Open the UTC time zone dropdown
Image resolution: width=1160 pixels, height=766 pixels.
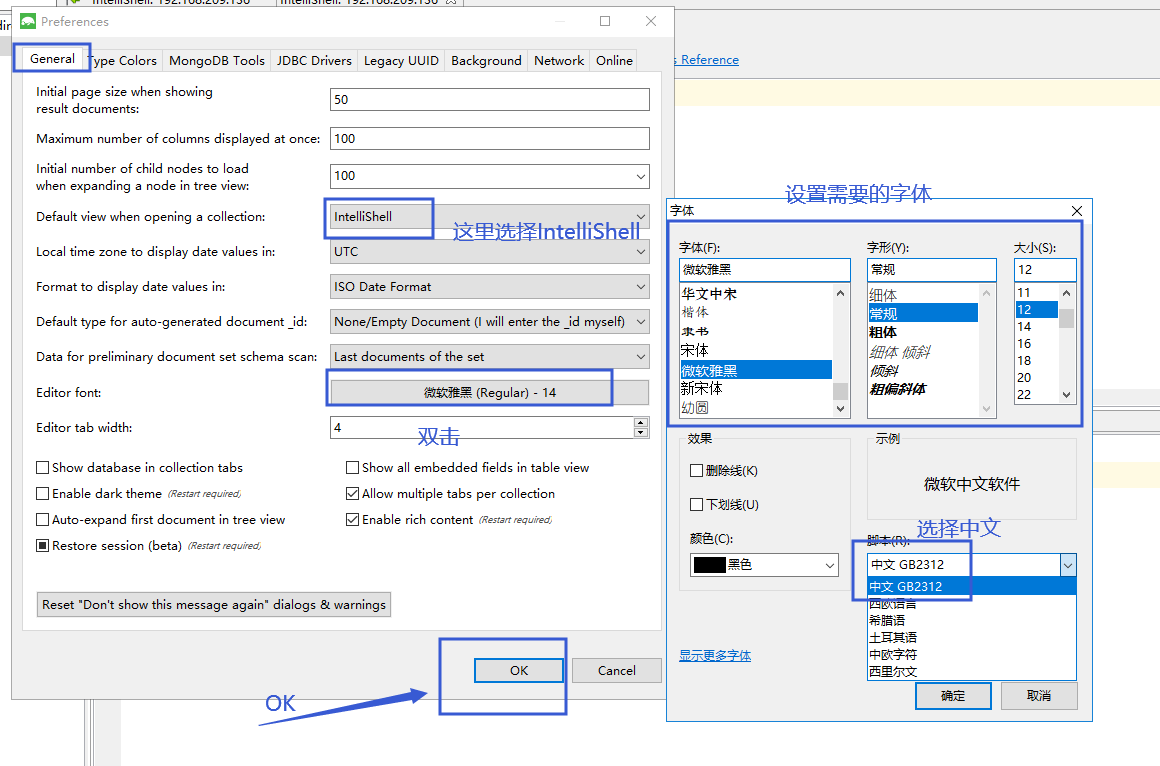coord(490,252)
